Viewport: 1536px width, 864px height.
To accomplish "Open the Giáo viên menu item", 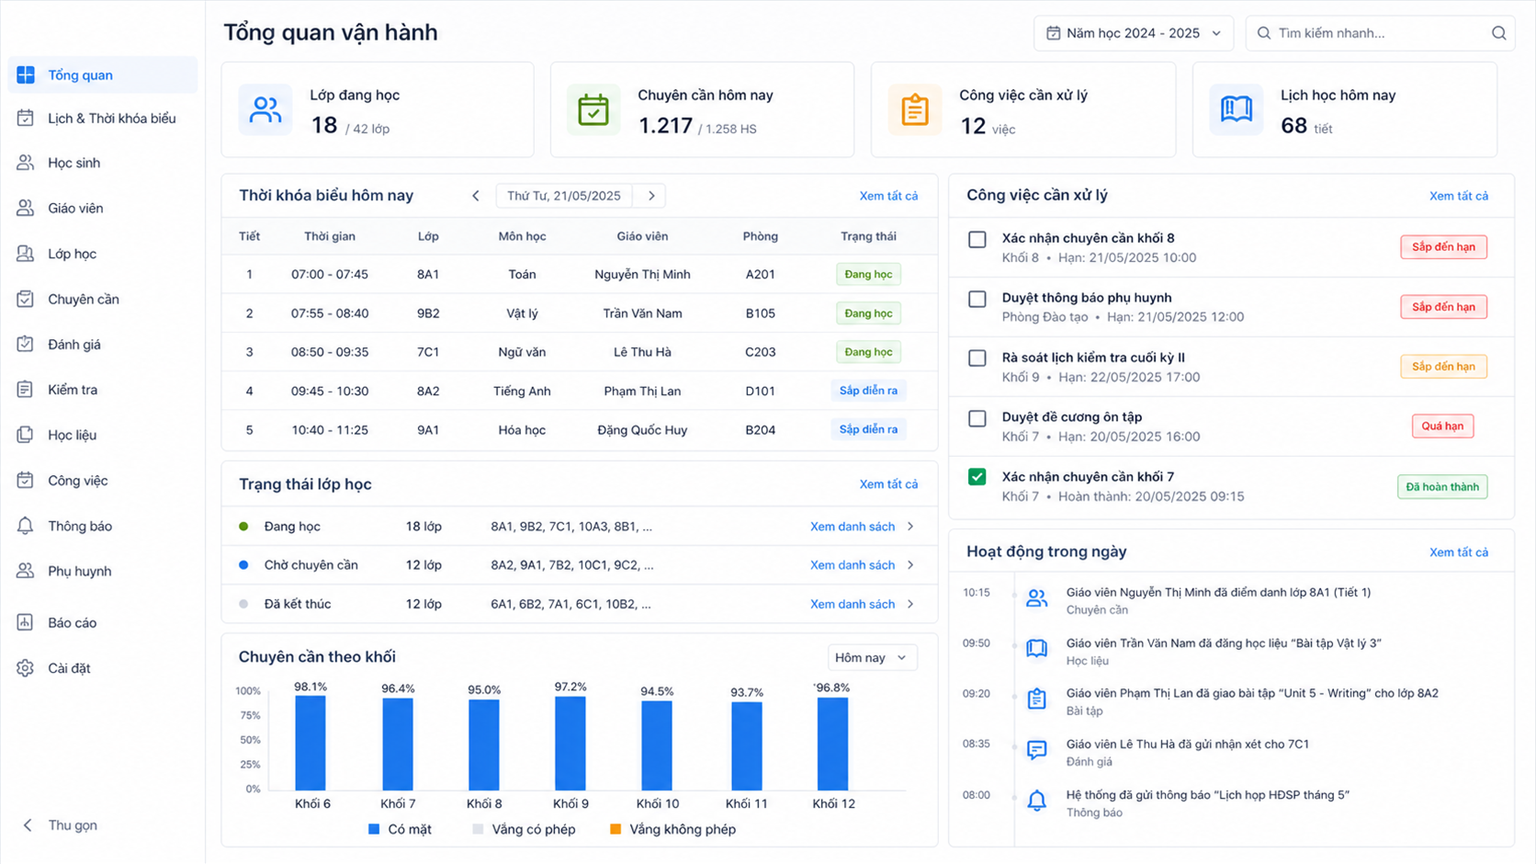I will pyautogui.click(x=102, y=208).
